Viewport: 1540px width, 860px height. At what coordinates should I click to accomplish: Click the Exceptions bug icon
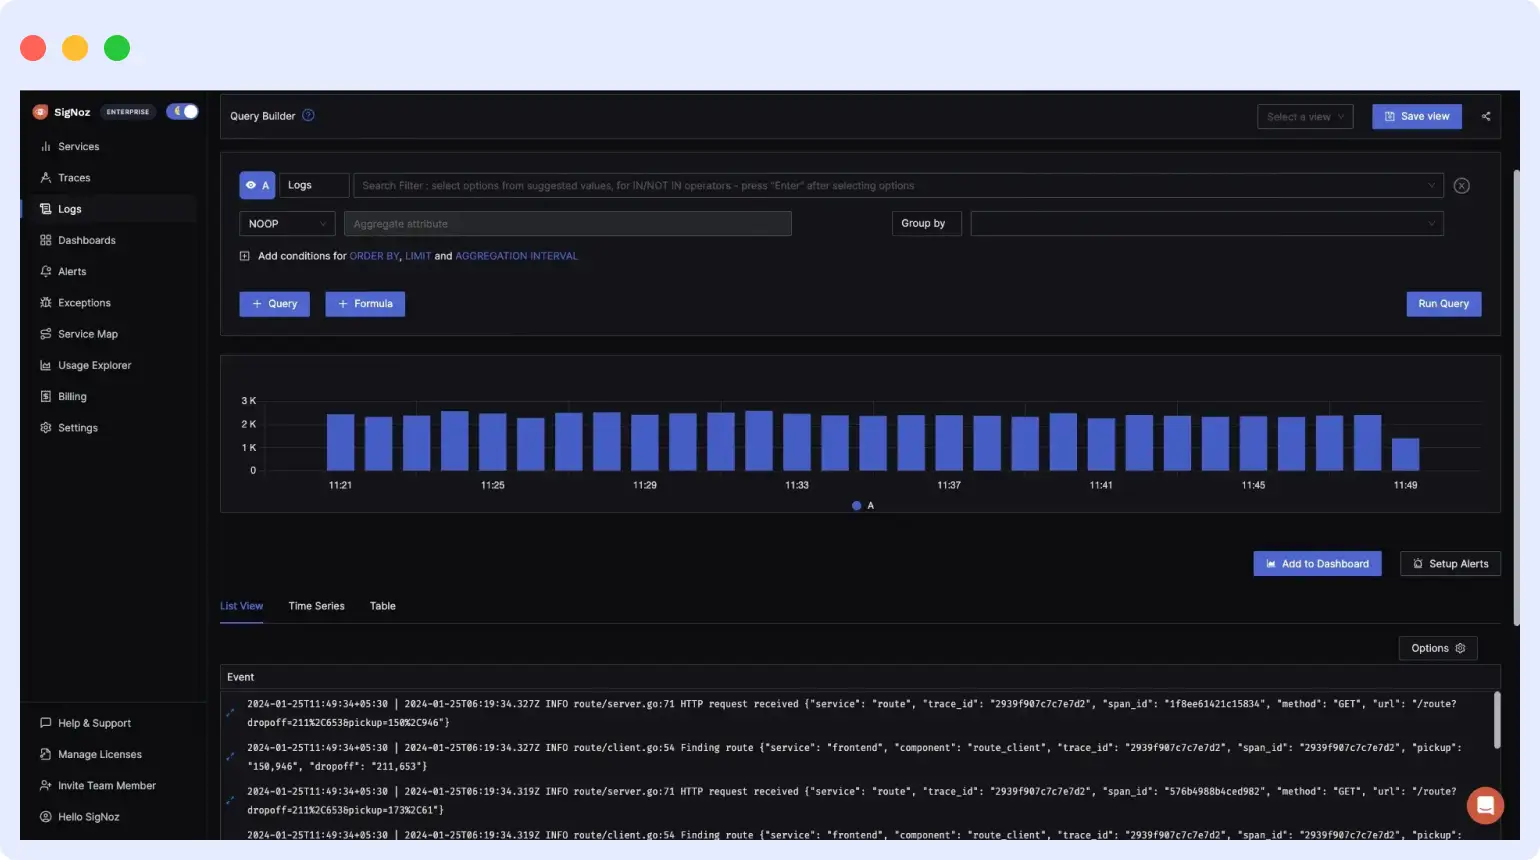45,303
